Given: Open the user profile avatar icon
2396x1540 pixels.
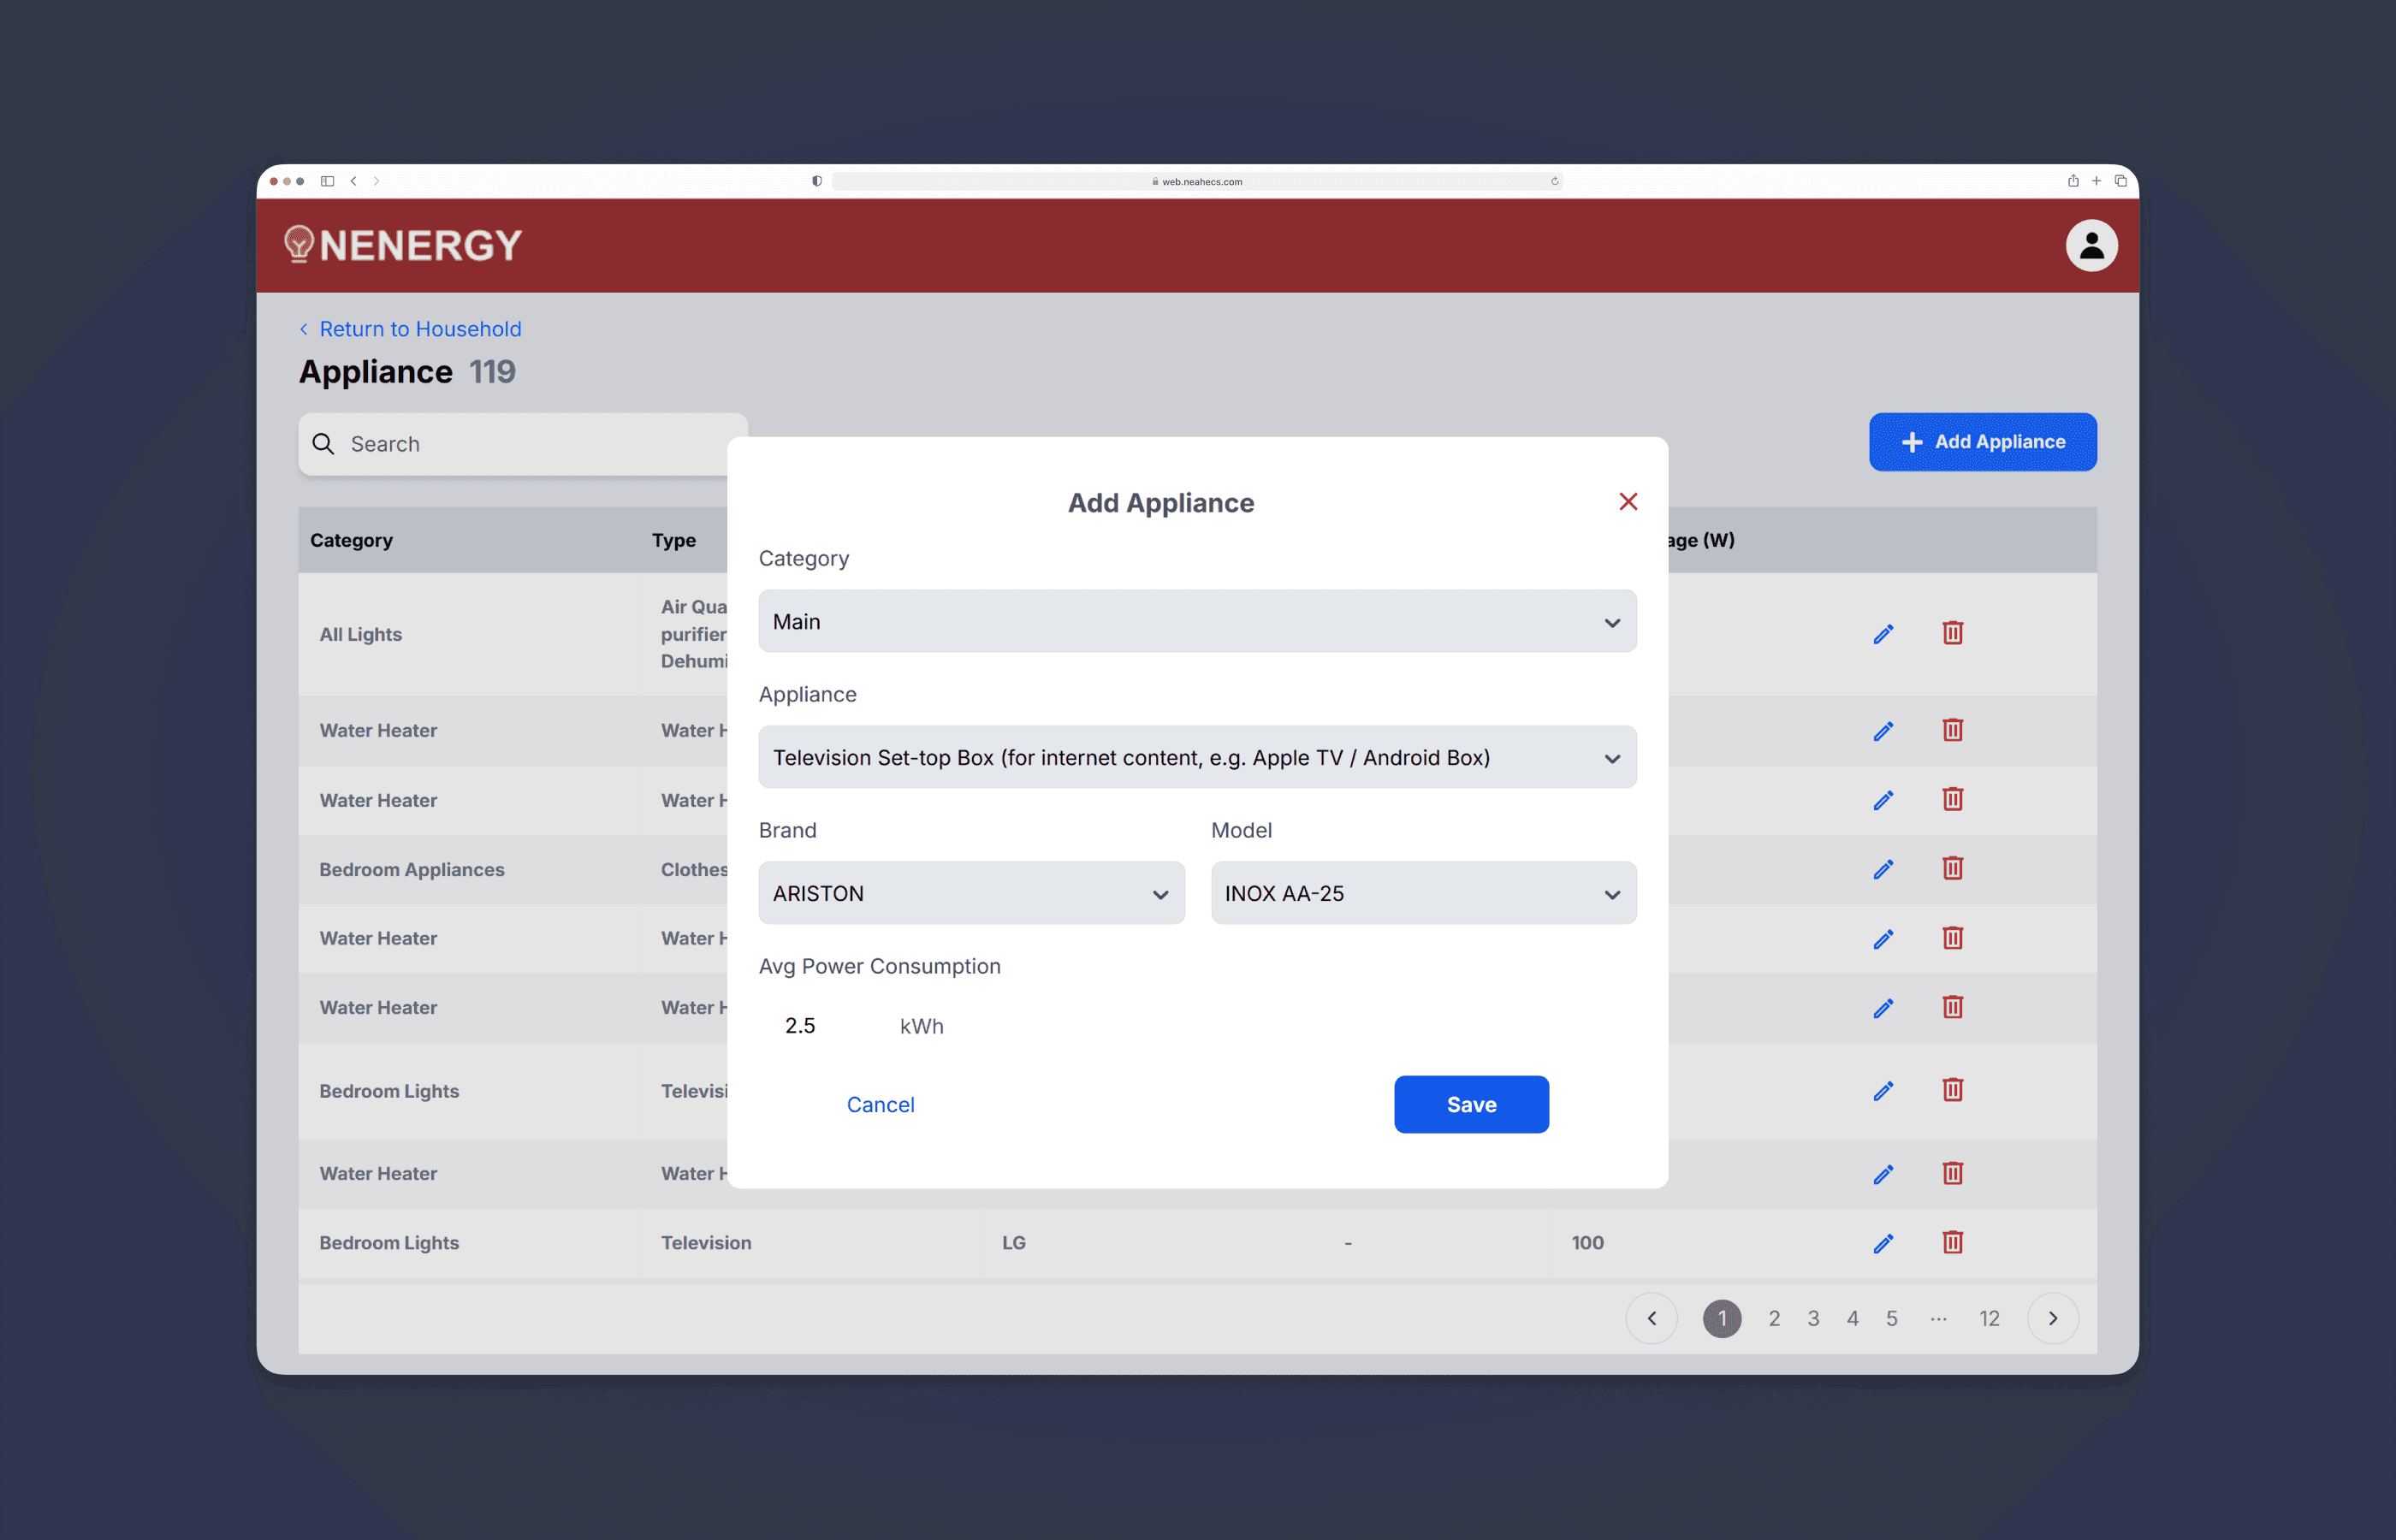Looking at the screenshot, I should (2091, 245).
